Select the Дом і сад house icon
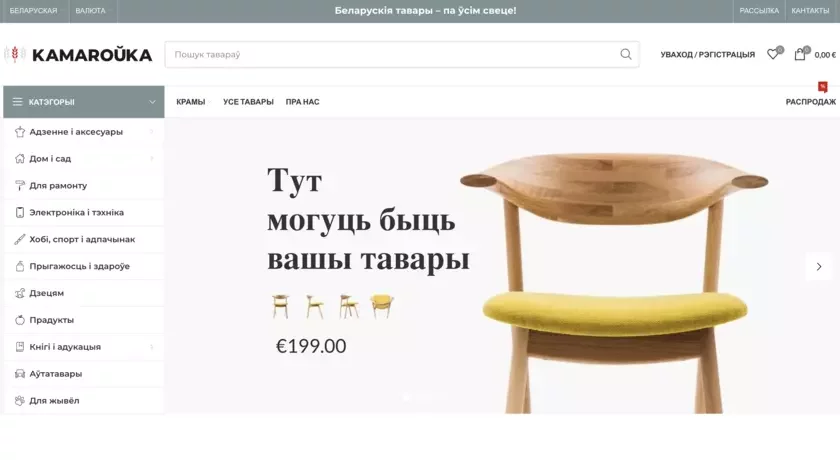Viewport: 840px width, 460px height. (20, 159)
